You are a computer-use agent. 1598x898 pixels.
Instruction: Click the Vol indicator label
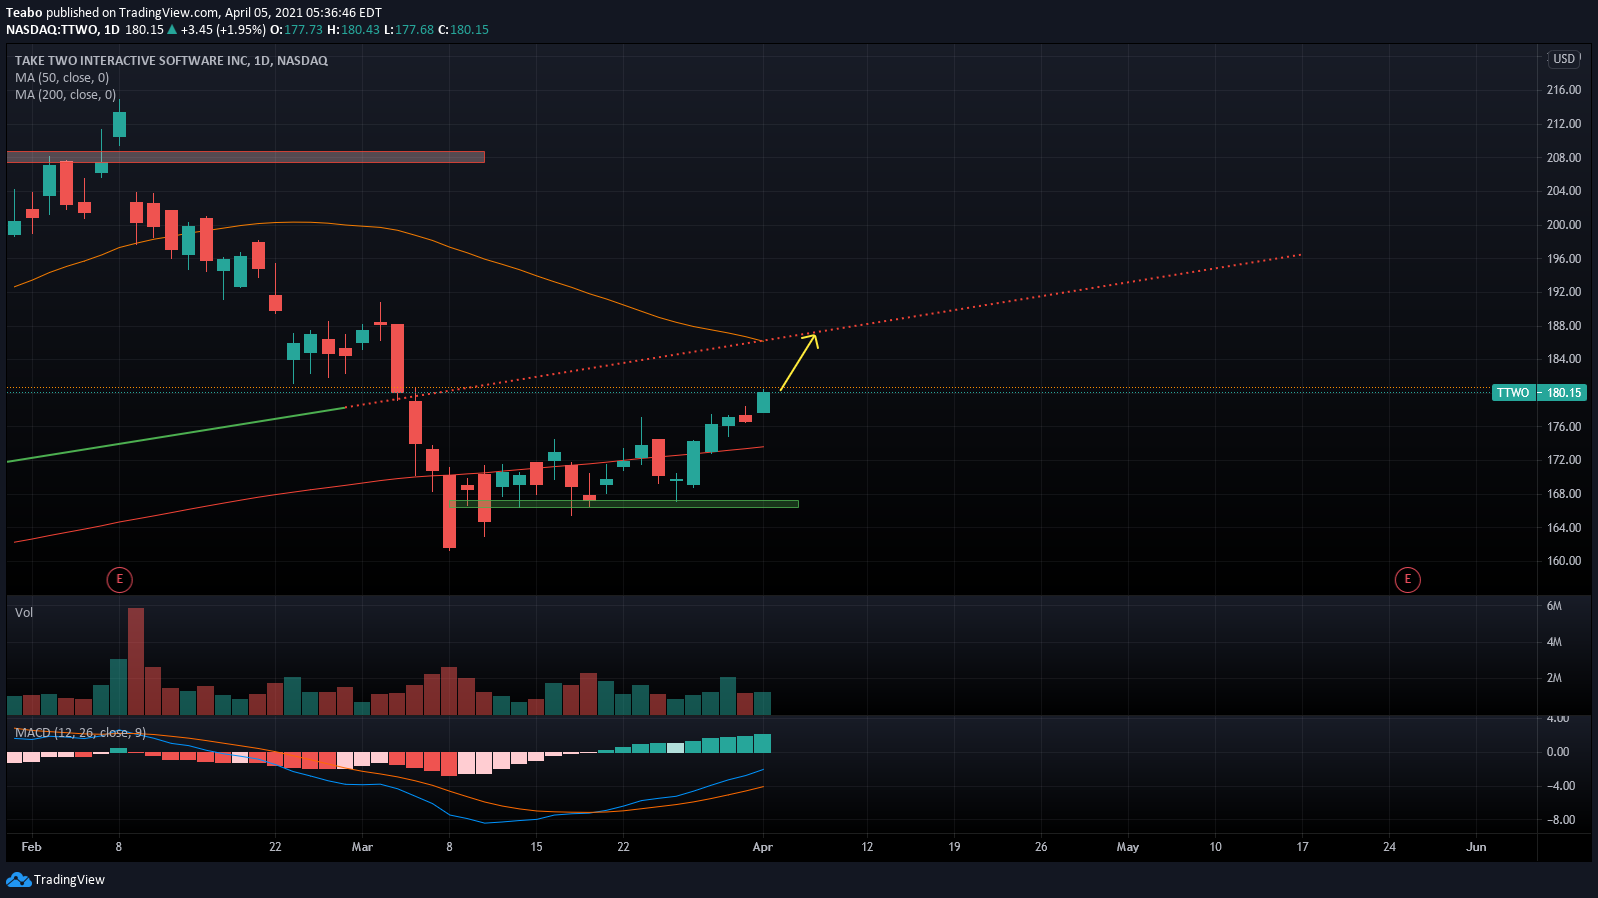24,613
